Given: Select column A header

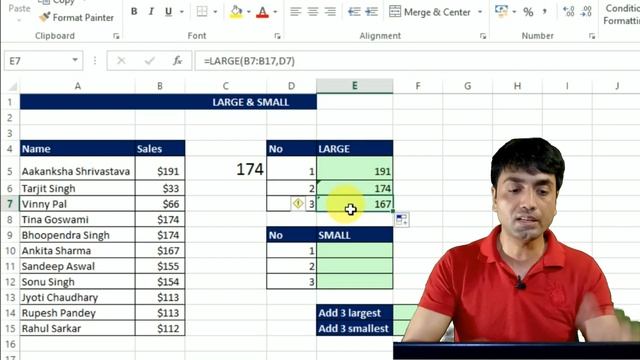Looking at the screenshot, I should tap(78, 86).
